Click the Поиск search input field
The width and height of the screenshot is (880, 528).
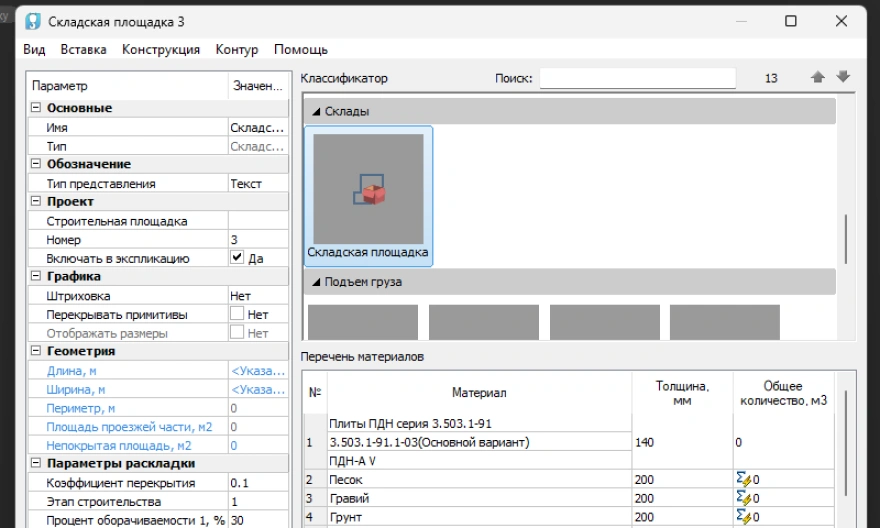pos(637,78)
